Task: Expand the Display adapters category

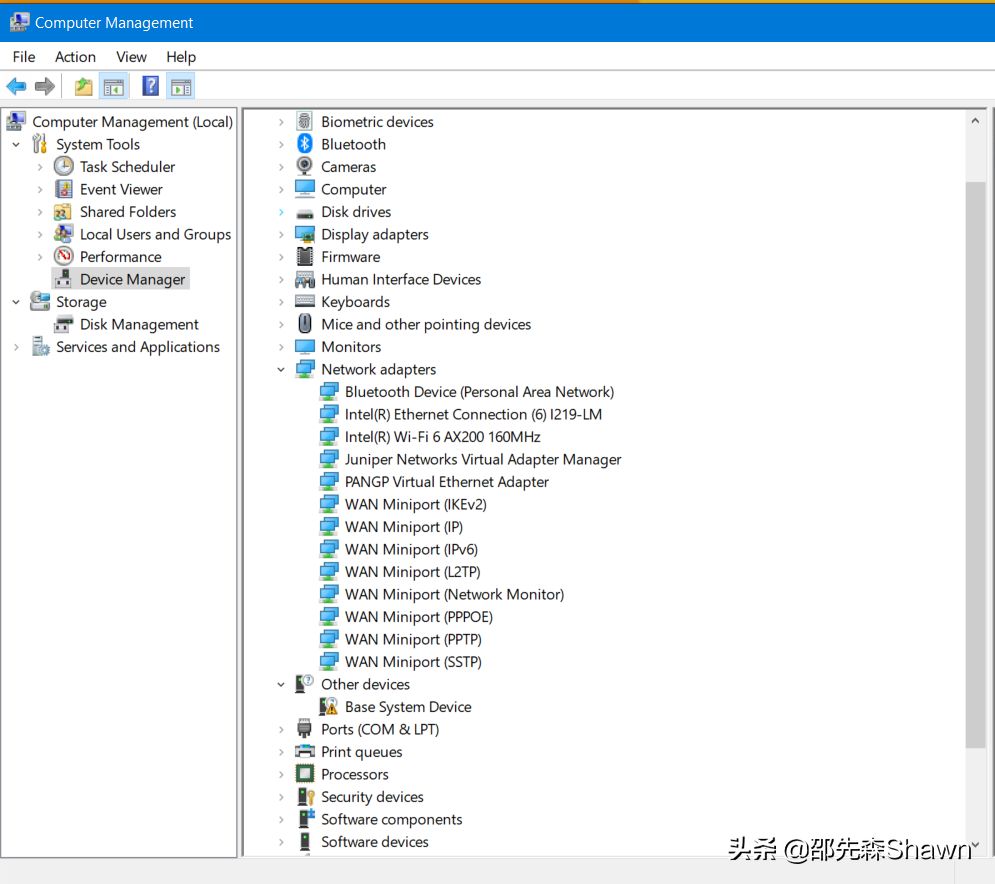Action: point(280,234)
